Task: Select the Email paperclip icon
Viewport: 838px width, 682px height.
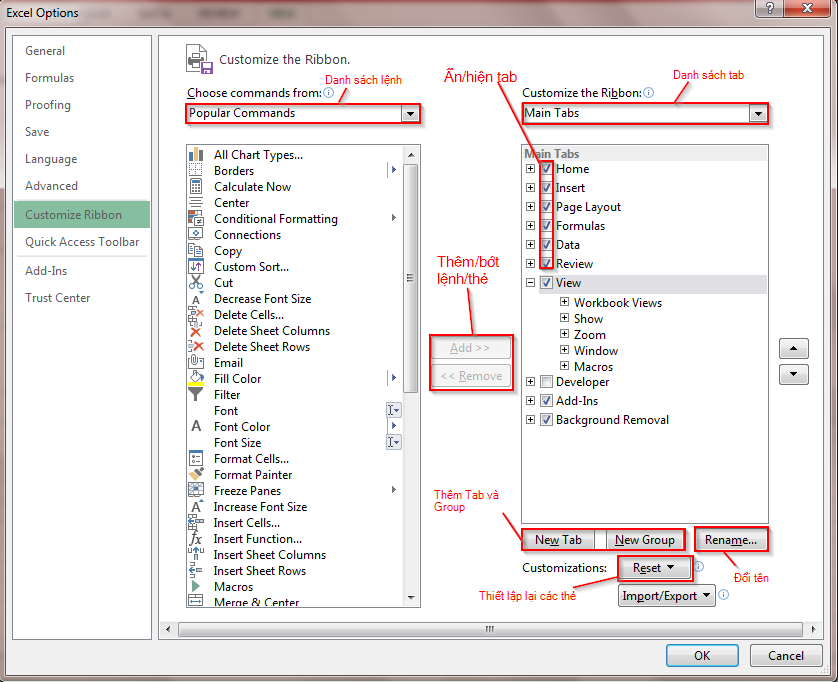Action: [x=196, y=362]
